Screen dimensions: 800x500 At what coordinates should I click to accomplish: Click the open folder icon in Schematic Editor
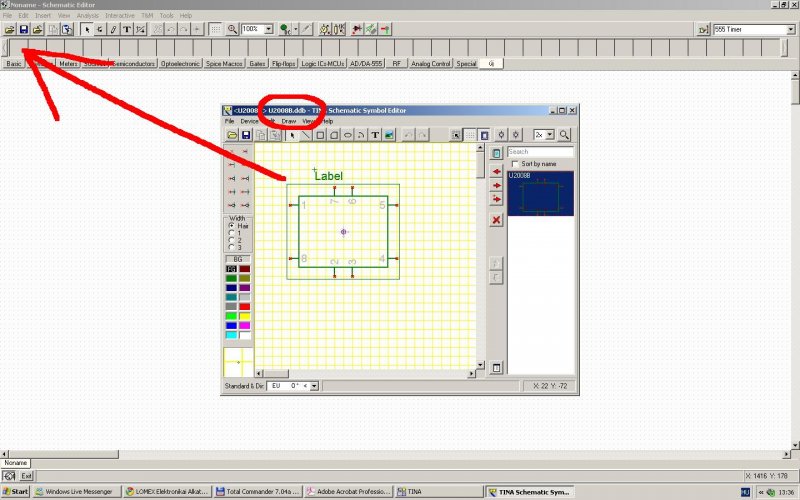pos(9,29)
